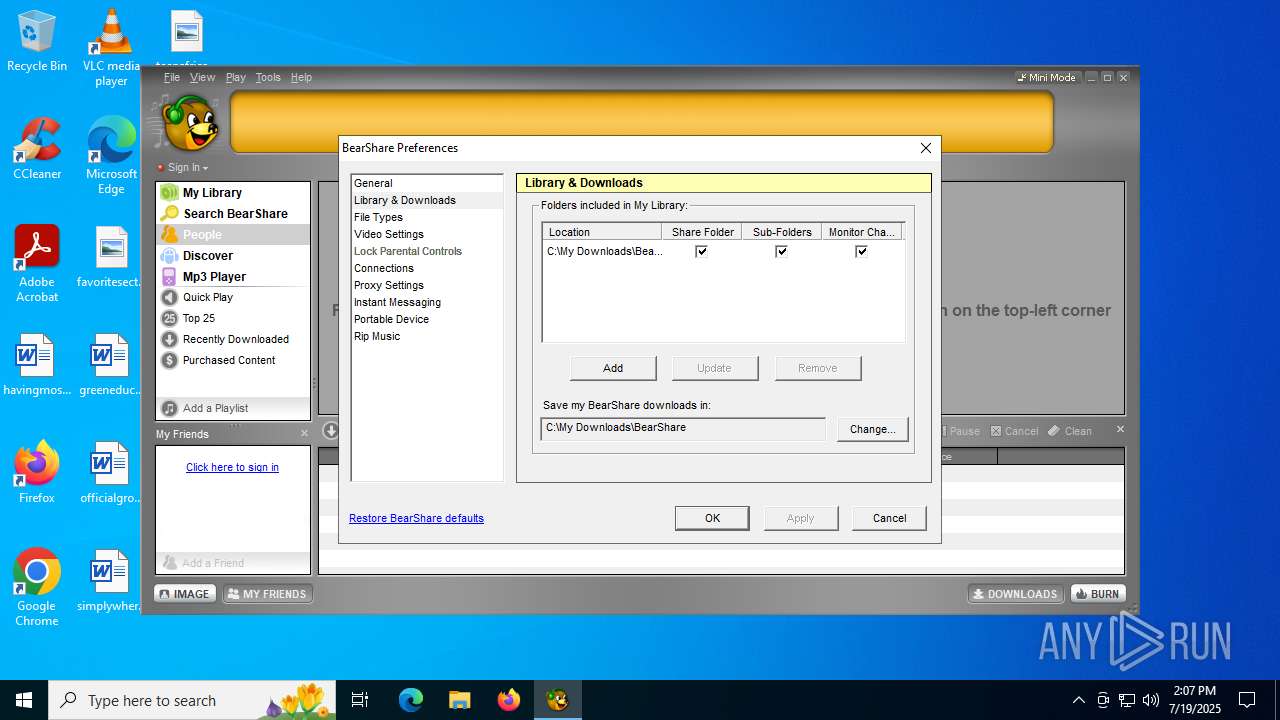The width and height of the screenshot is (1280, 720).
Task: Click the BearShare bear logo
Action: tap(188, 122)
